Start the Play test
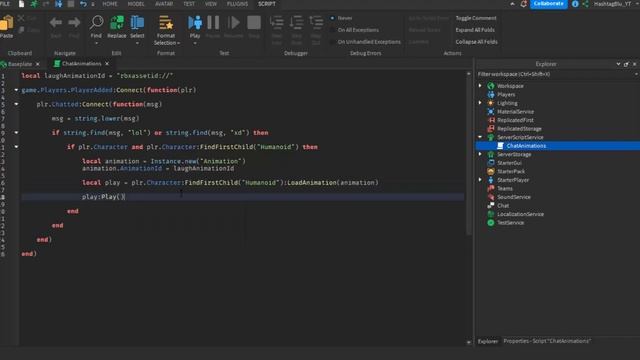Screen dimensions: 640x360 click(195, 22)
